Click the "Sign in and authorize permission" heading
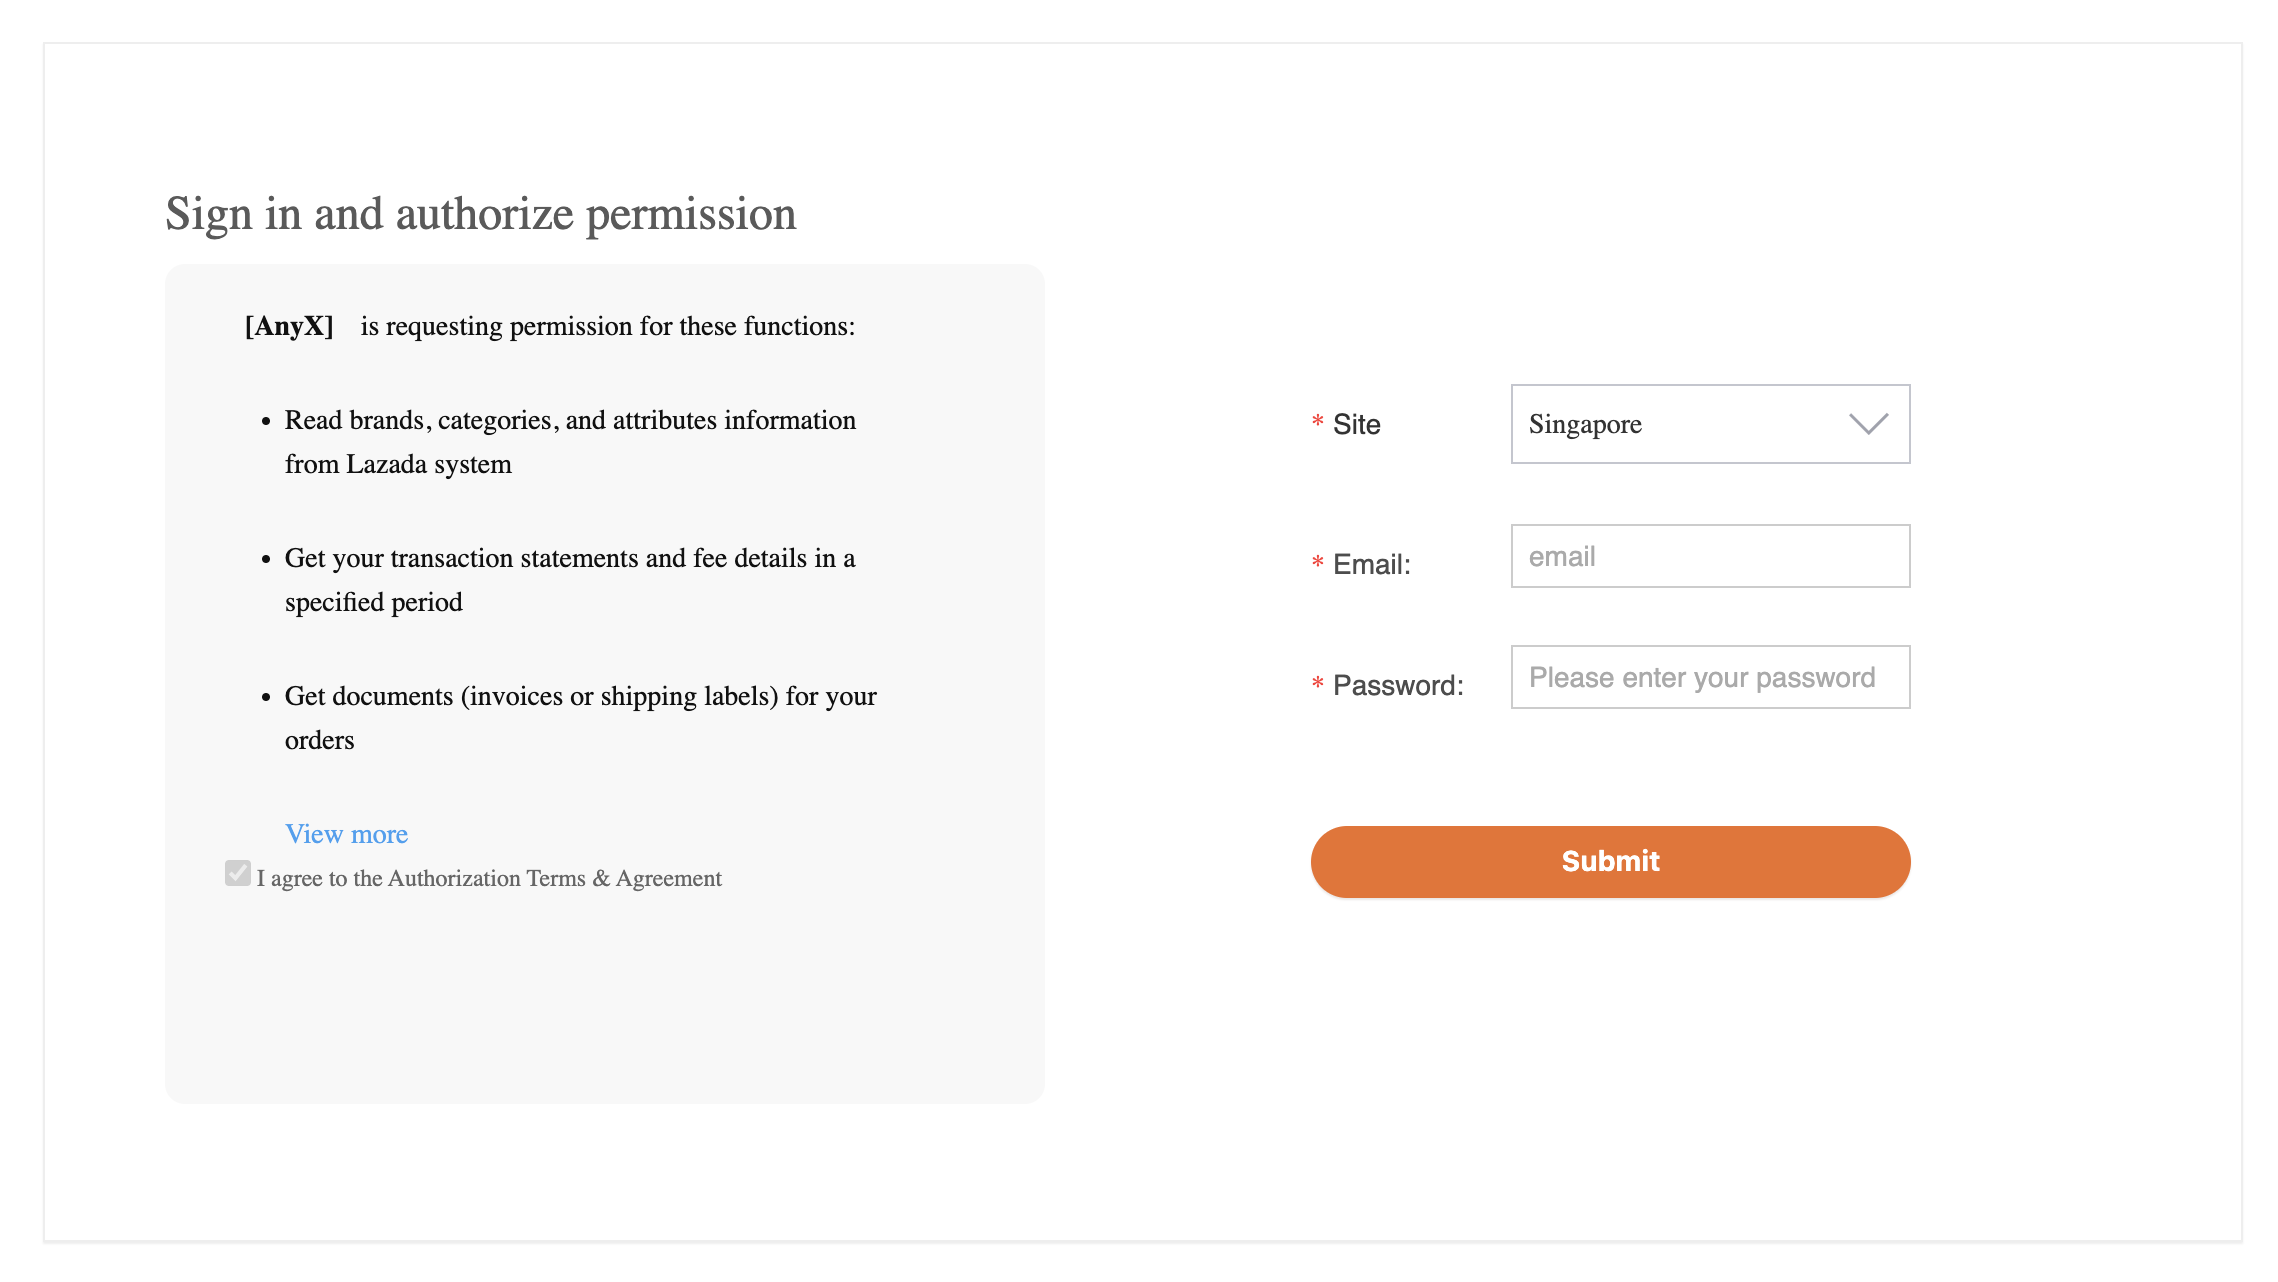 [x=480, y=214]
